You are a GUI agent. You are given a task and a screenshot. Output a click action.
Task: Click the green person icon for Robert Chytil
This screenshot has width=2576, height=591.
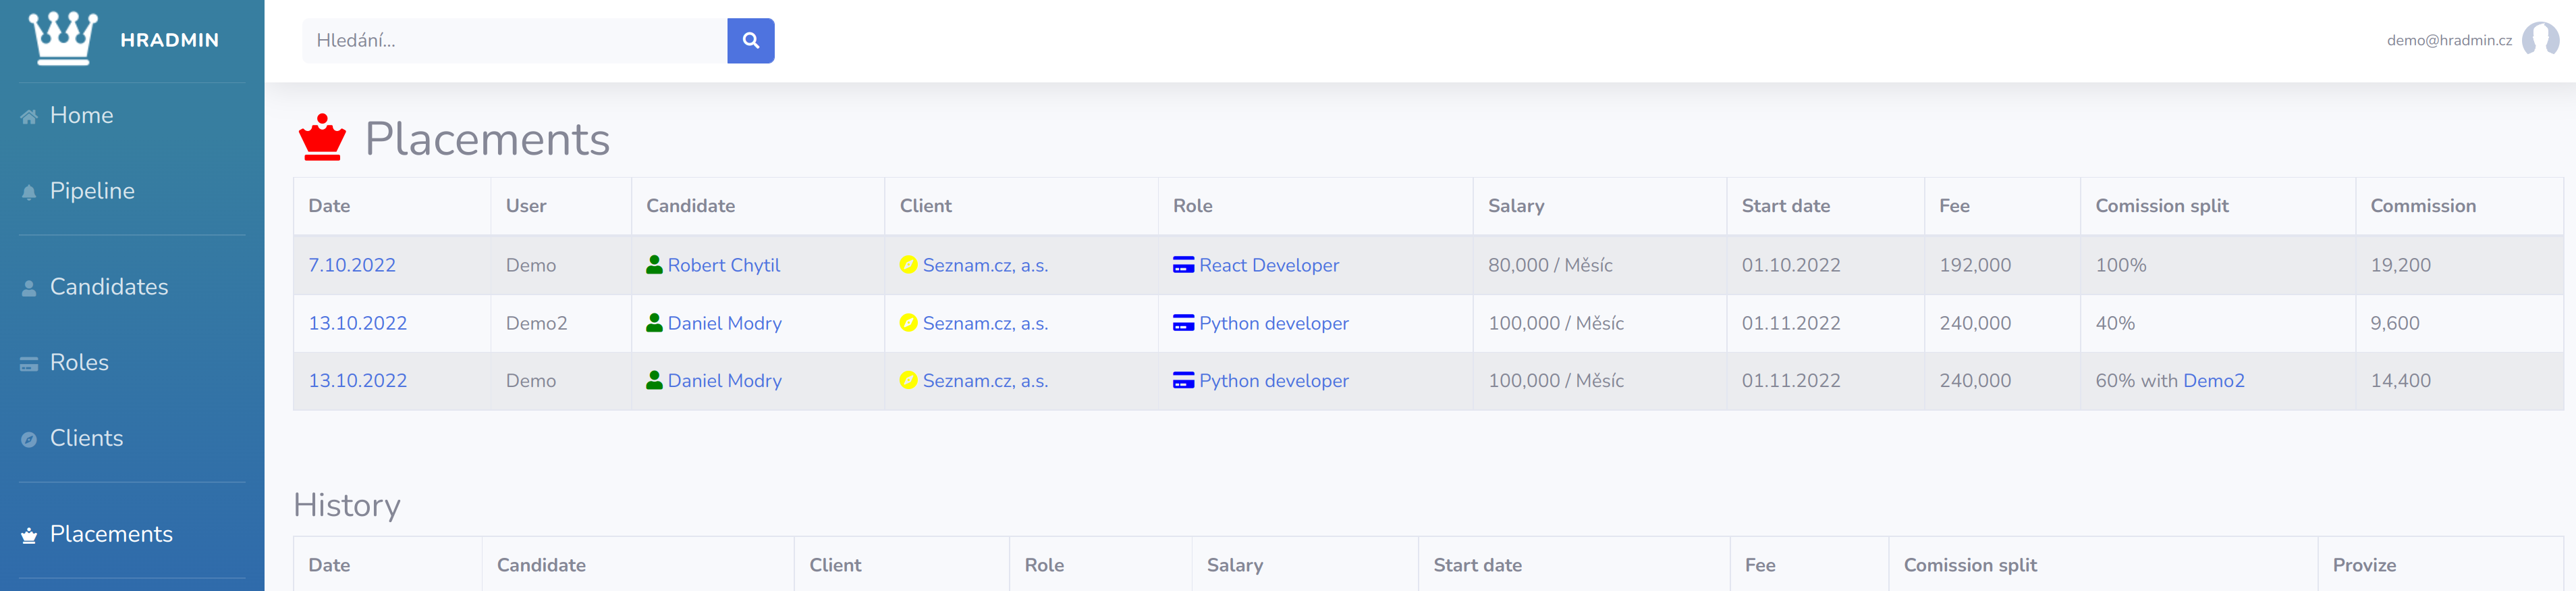[x=654, y=264]
